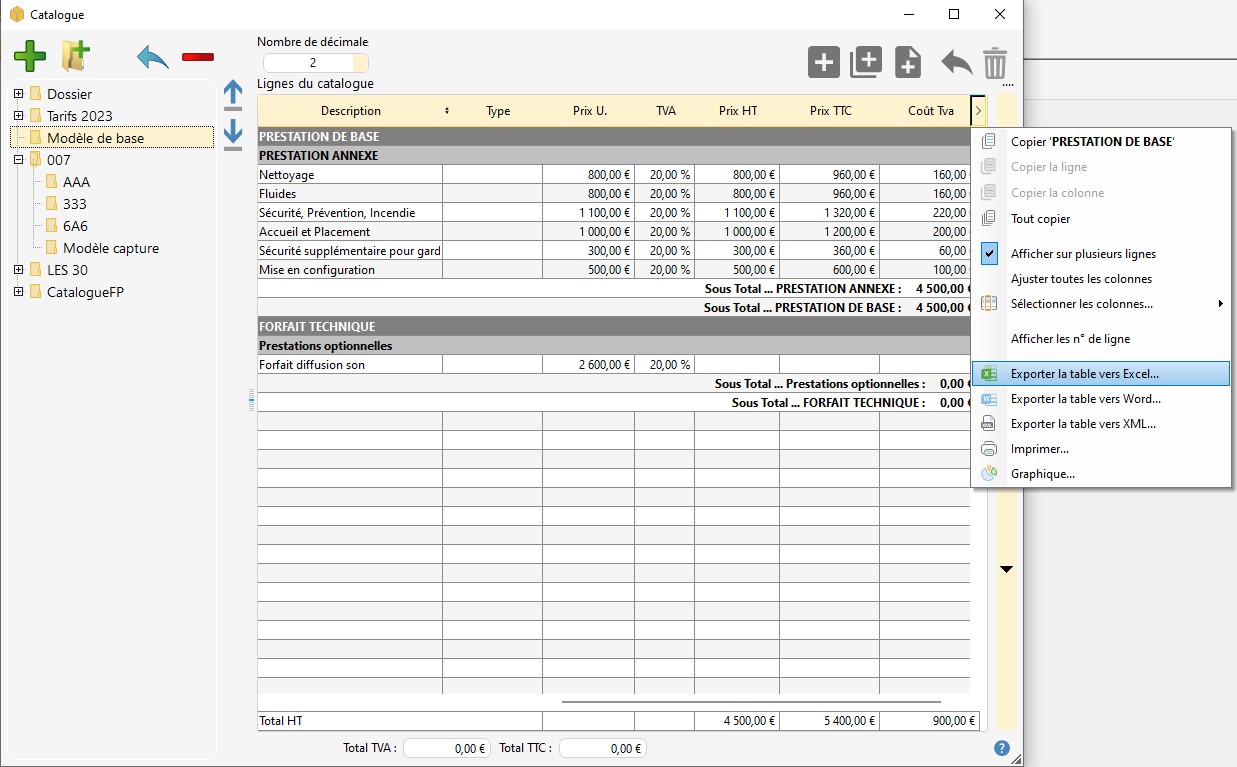
Task: Click the gray duplicate-plus icon
Action: pos(865,62)
